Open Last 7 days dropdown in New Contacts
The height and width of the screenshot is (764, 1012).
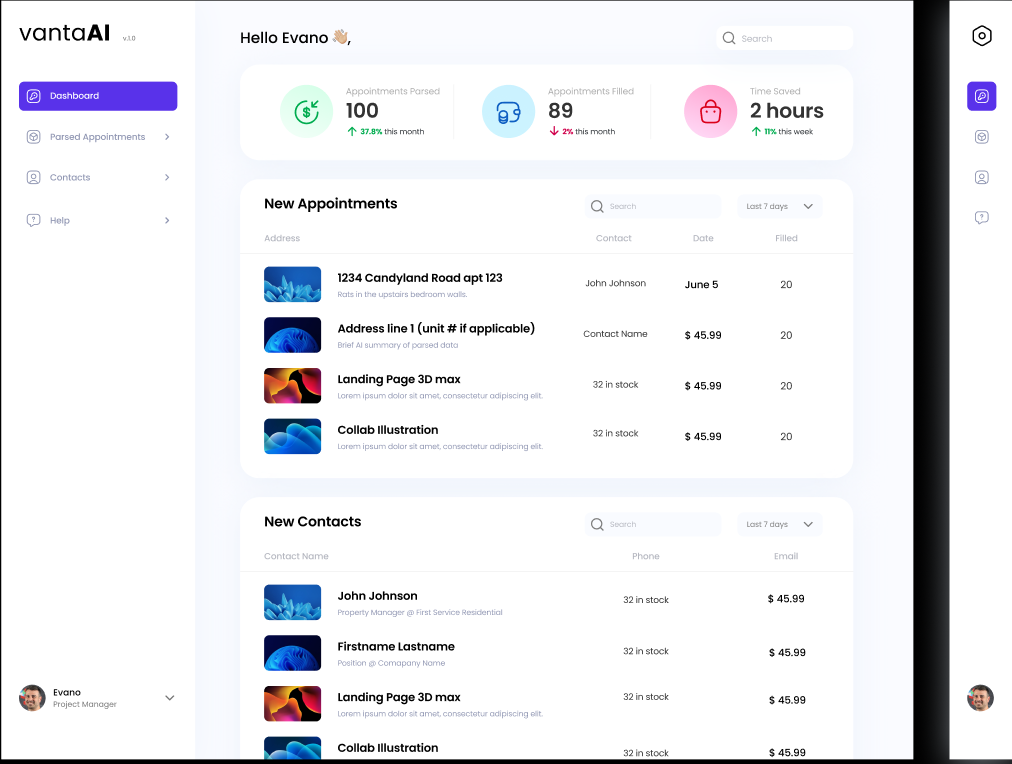coord(779,524)
